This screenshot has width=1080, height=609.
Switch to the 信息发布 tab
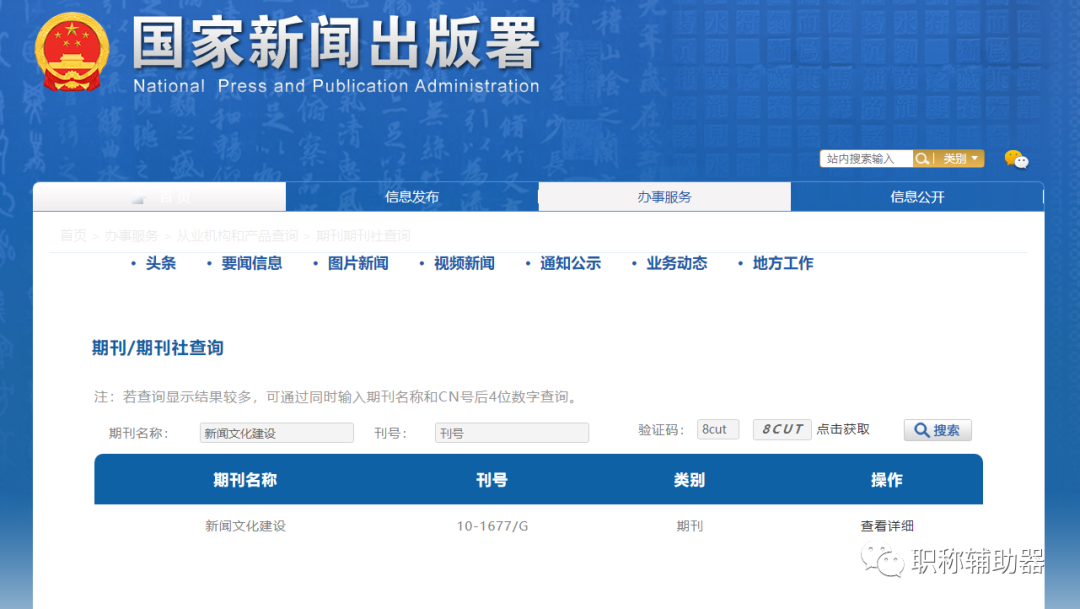[413, 196]
